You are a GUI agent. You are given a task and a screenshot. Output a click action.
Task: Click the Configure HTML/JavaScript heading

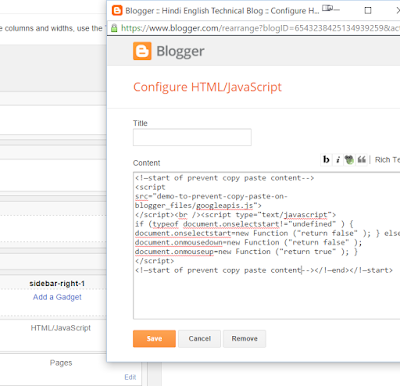[207, 87]
